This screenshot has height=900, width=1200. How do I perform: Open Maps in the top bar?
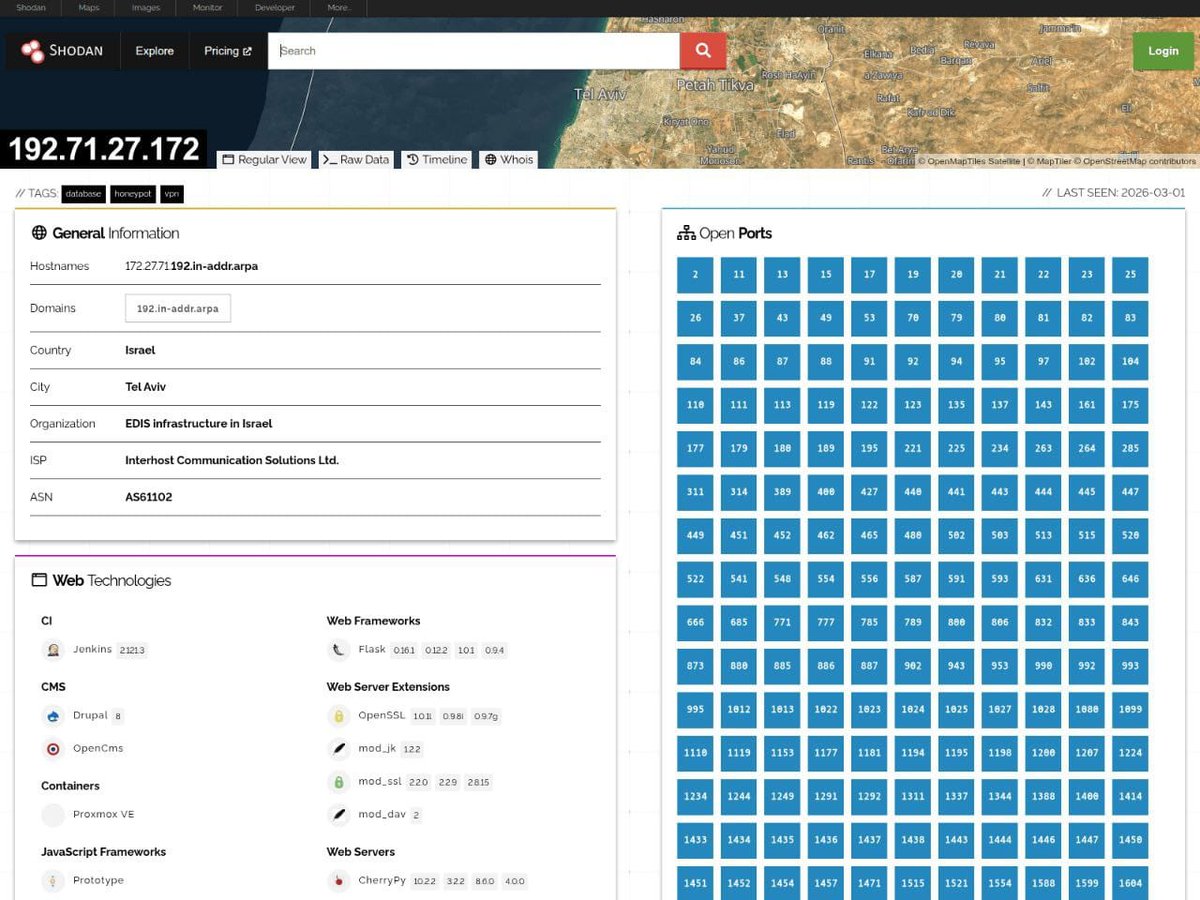(89, 8)
